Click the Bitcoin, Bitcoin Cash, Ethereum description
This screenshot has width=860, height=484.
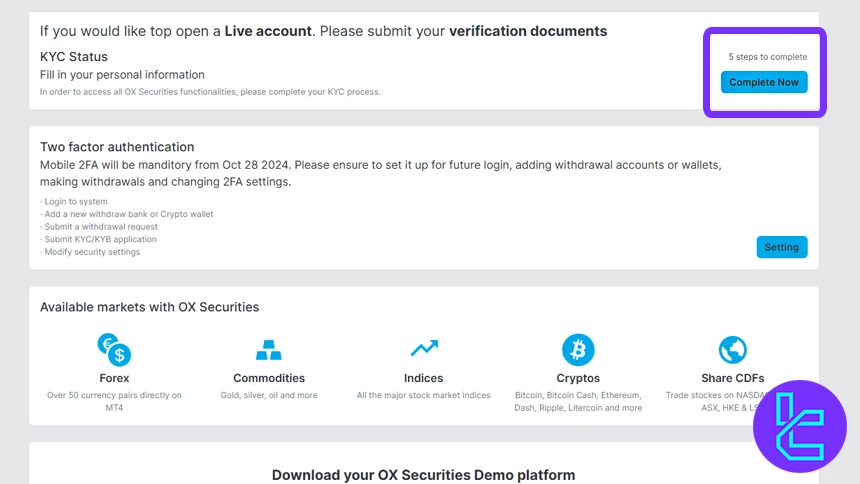pyautogui.click(x=578, y=401)
